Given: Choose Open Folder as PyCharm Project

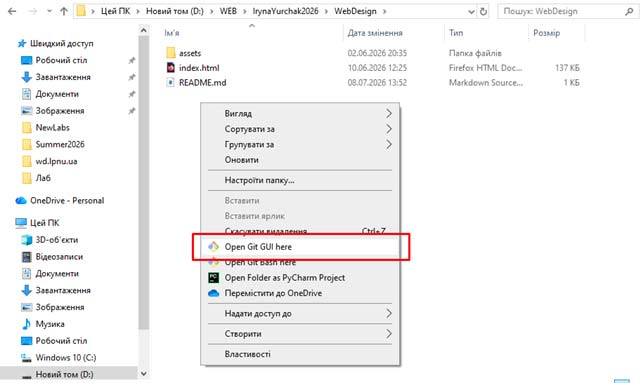Looking at the screenshot, I should click(x=300, y=278).
